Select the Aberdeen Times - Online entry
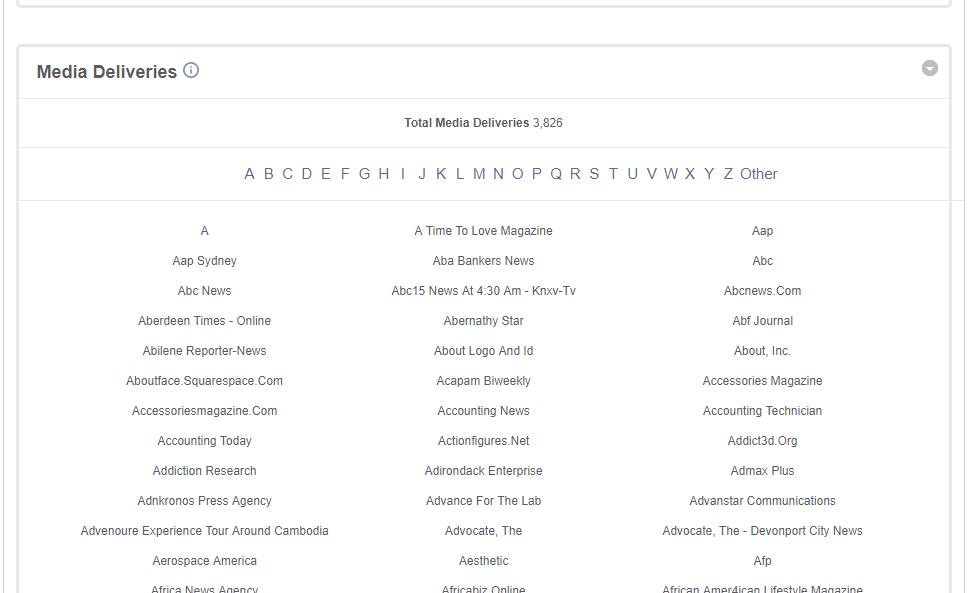The image size is (968, 593). [204, 321]
